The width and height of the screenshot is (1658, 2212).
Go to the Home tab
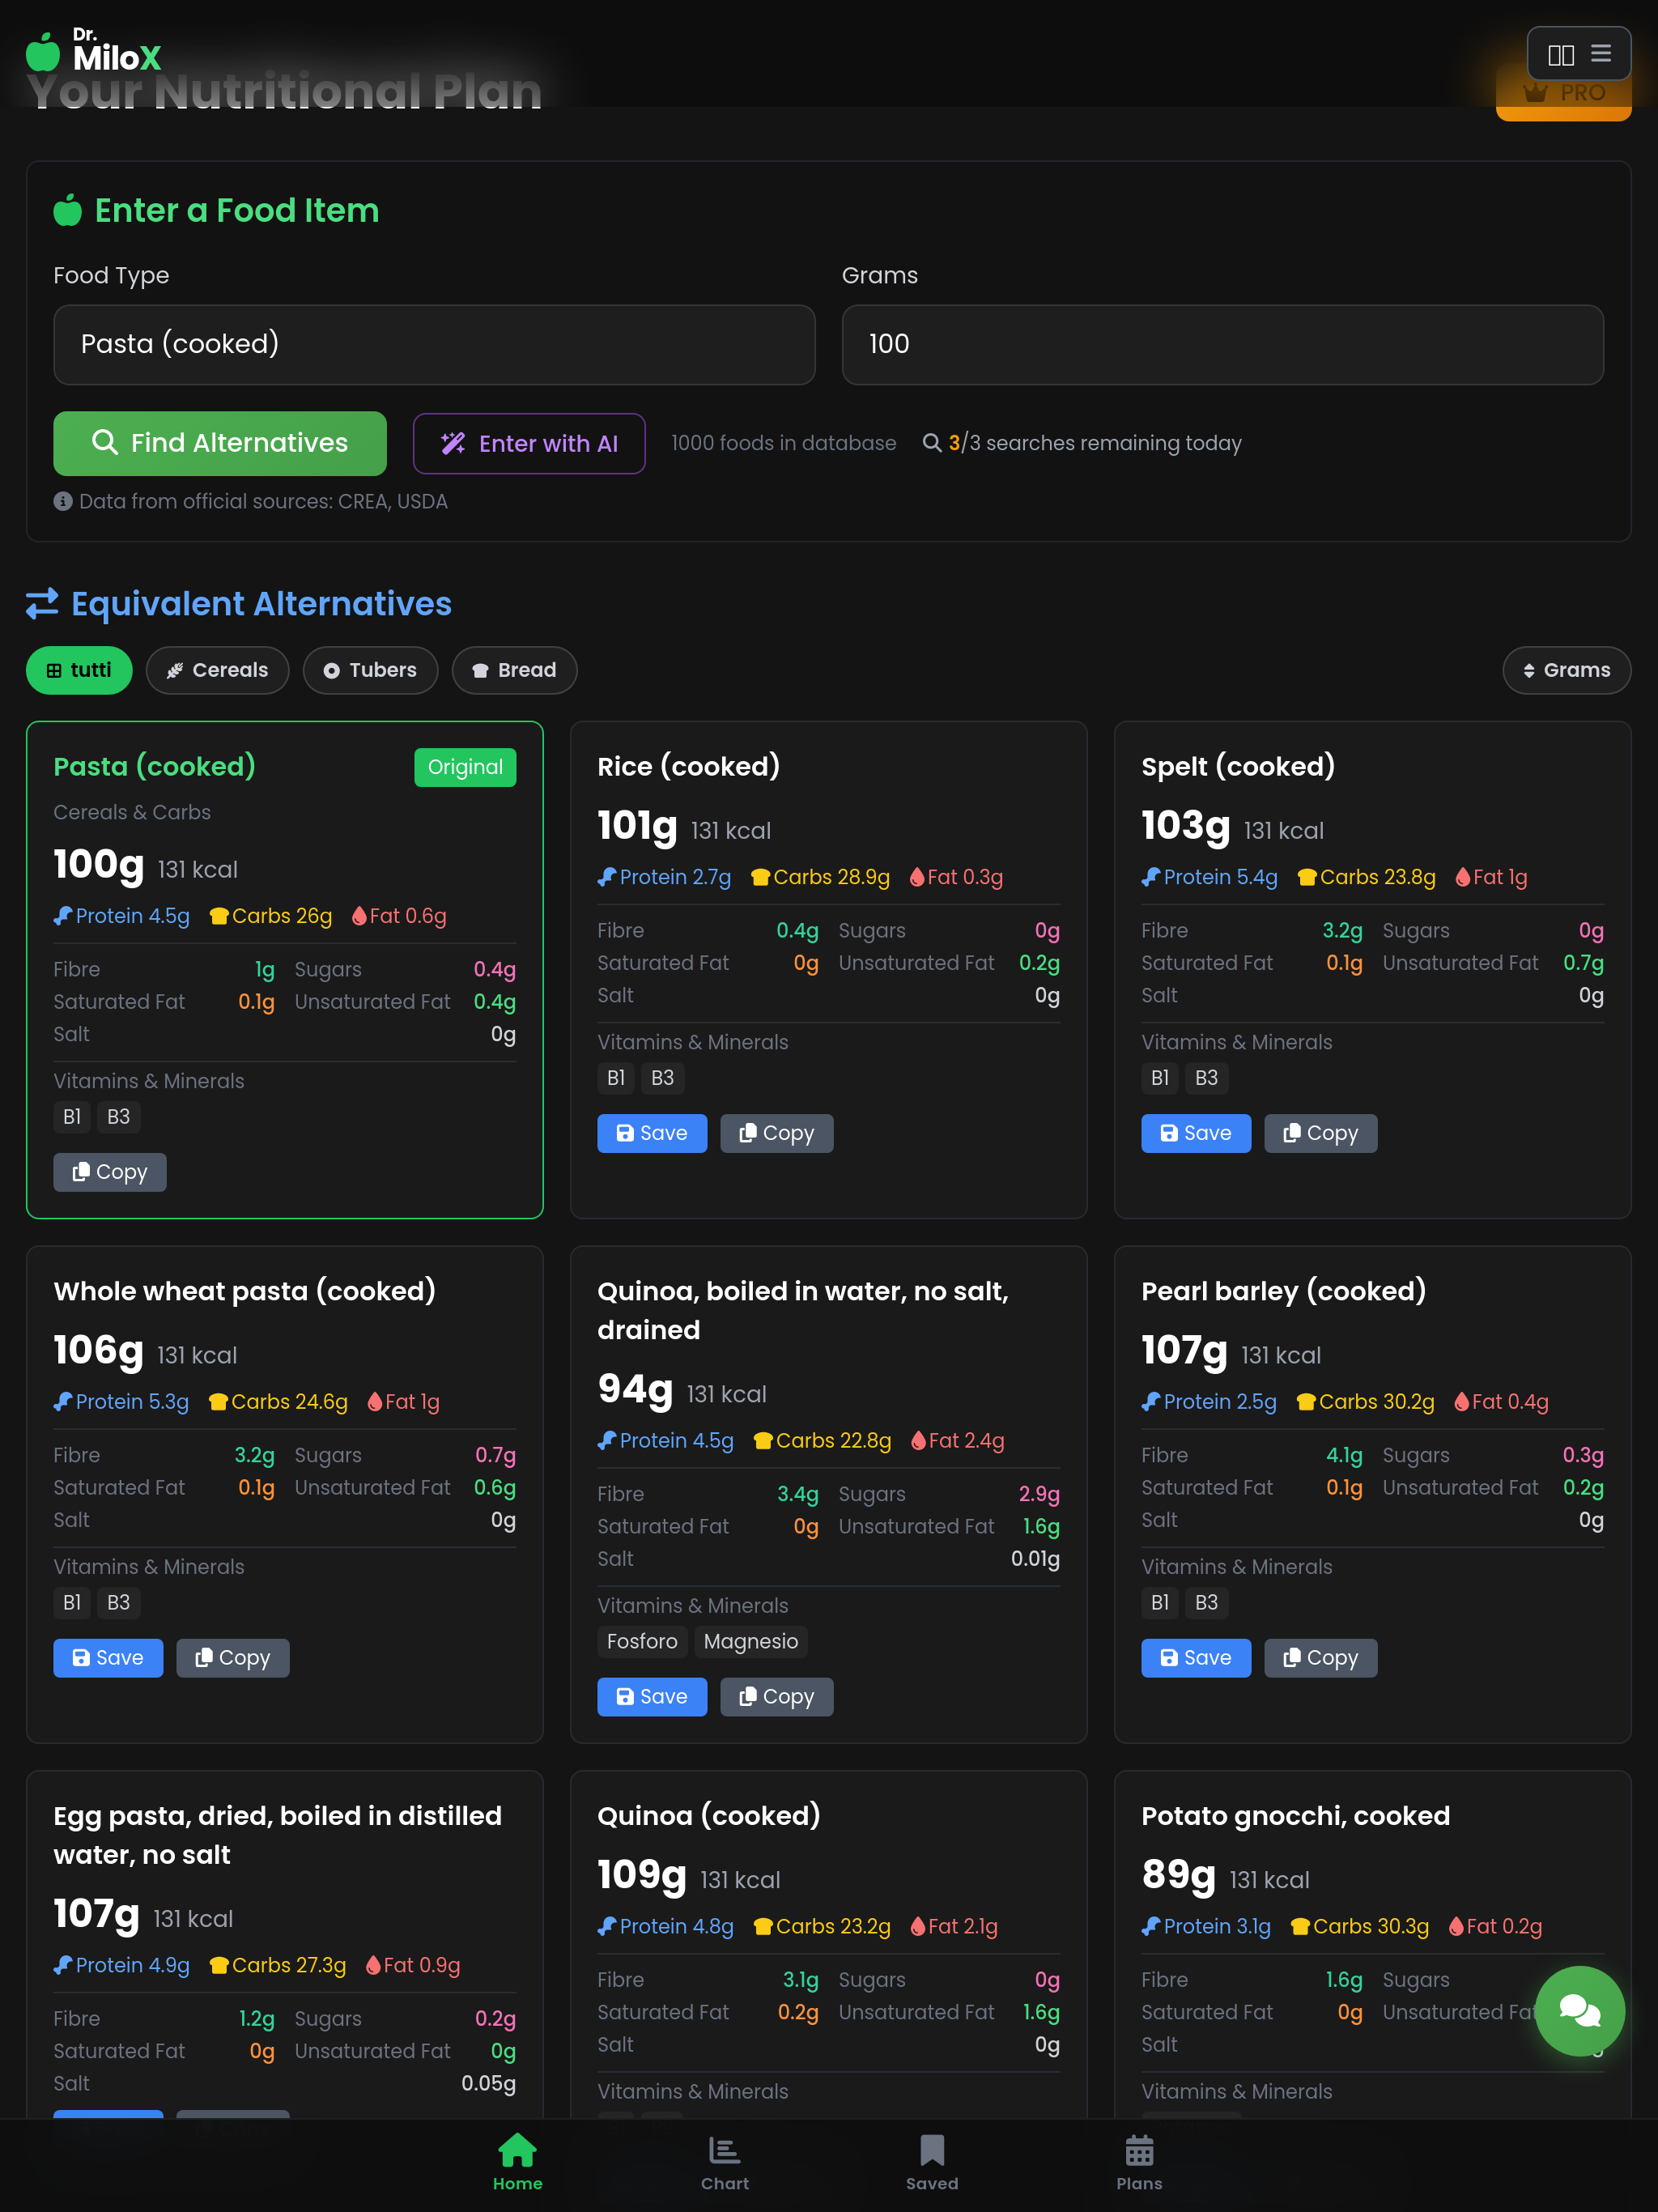pyautogui.click(x=517, y=2162)
